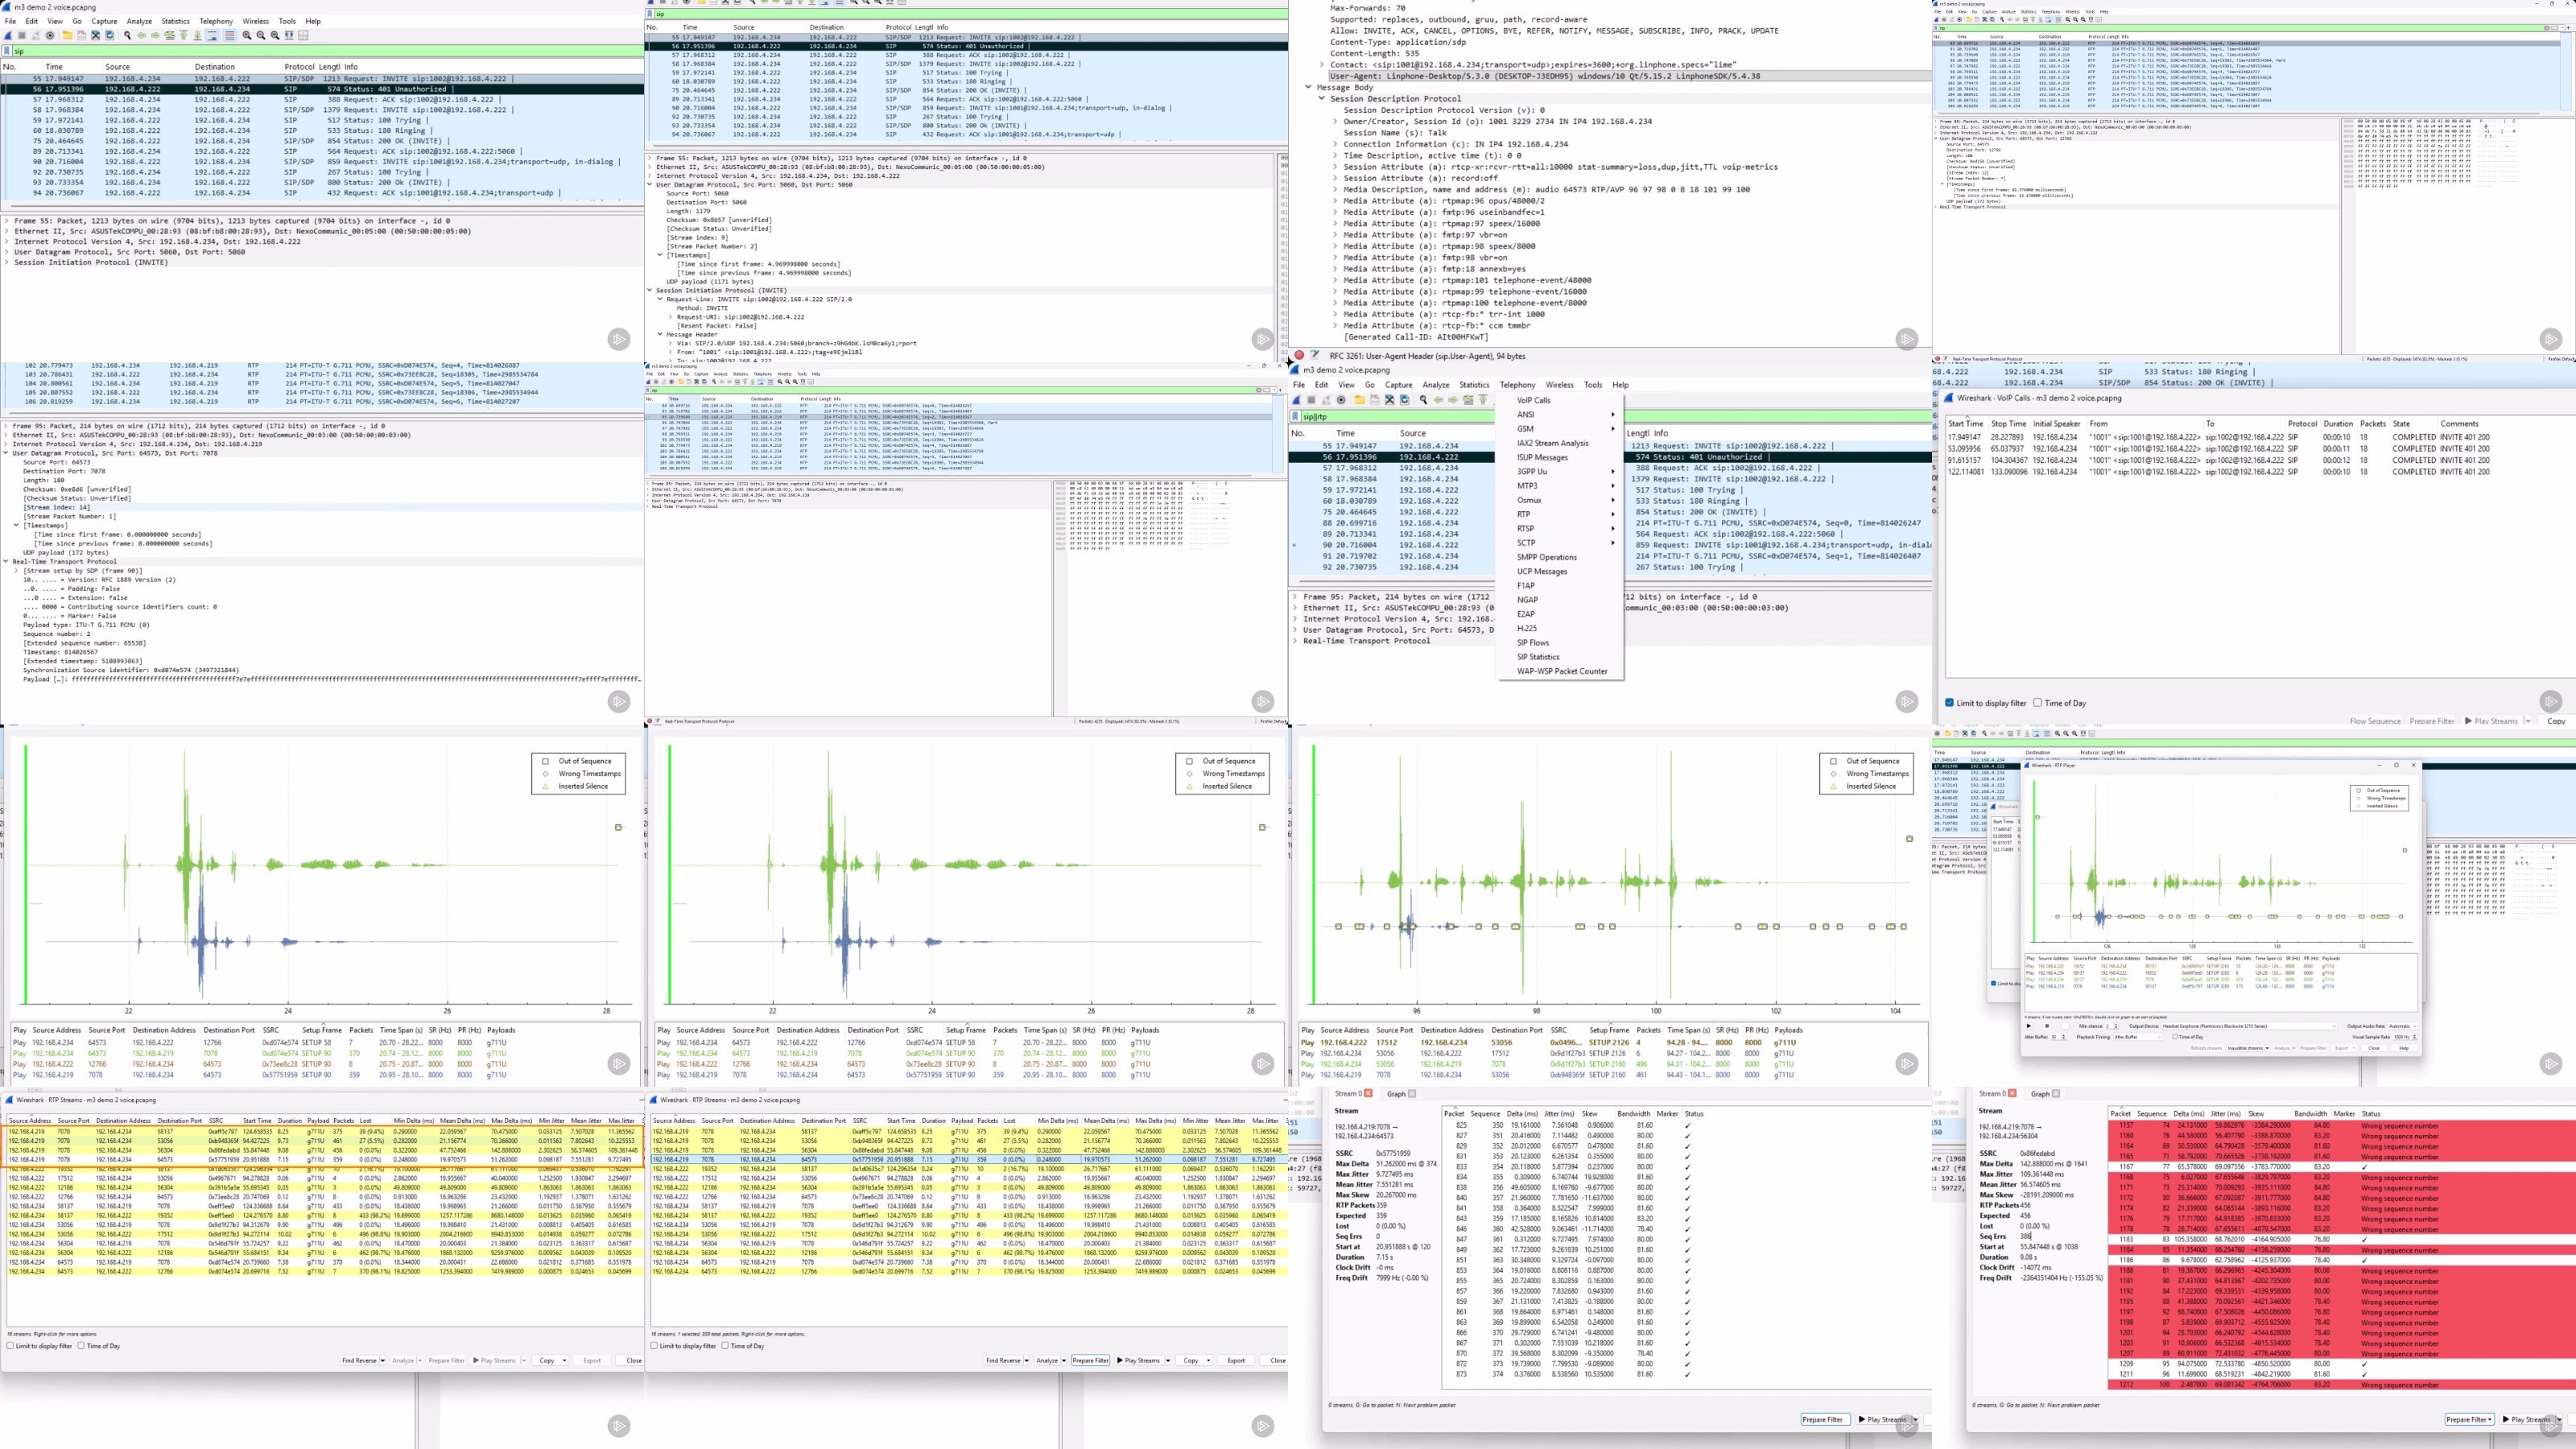The height and width of the screenshot is (1449, 2576).
Task: Jump to the first packet in the 'sip' filter window toolbar
Action: pyautogui.click(x=184, y=35)
